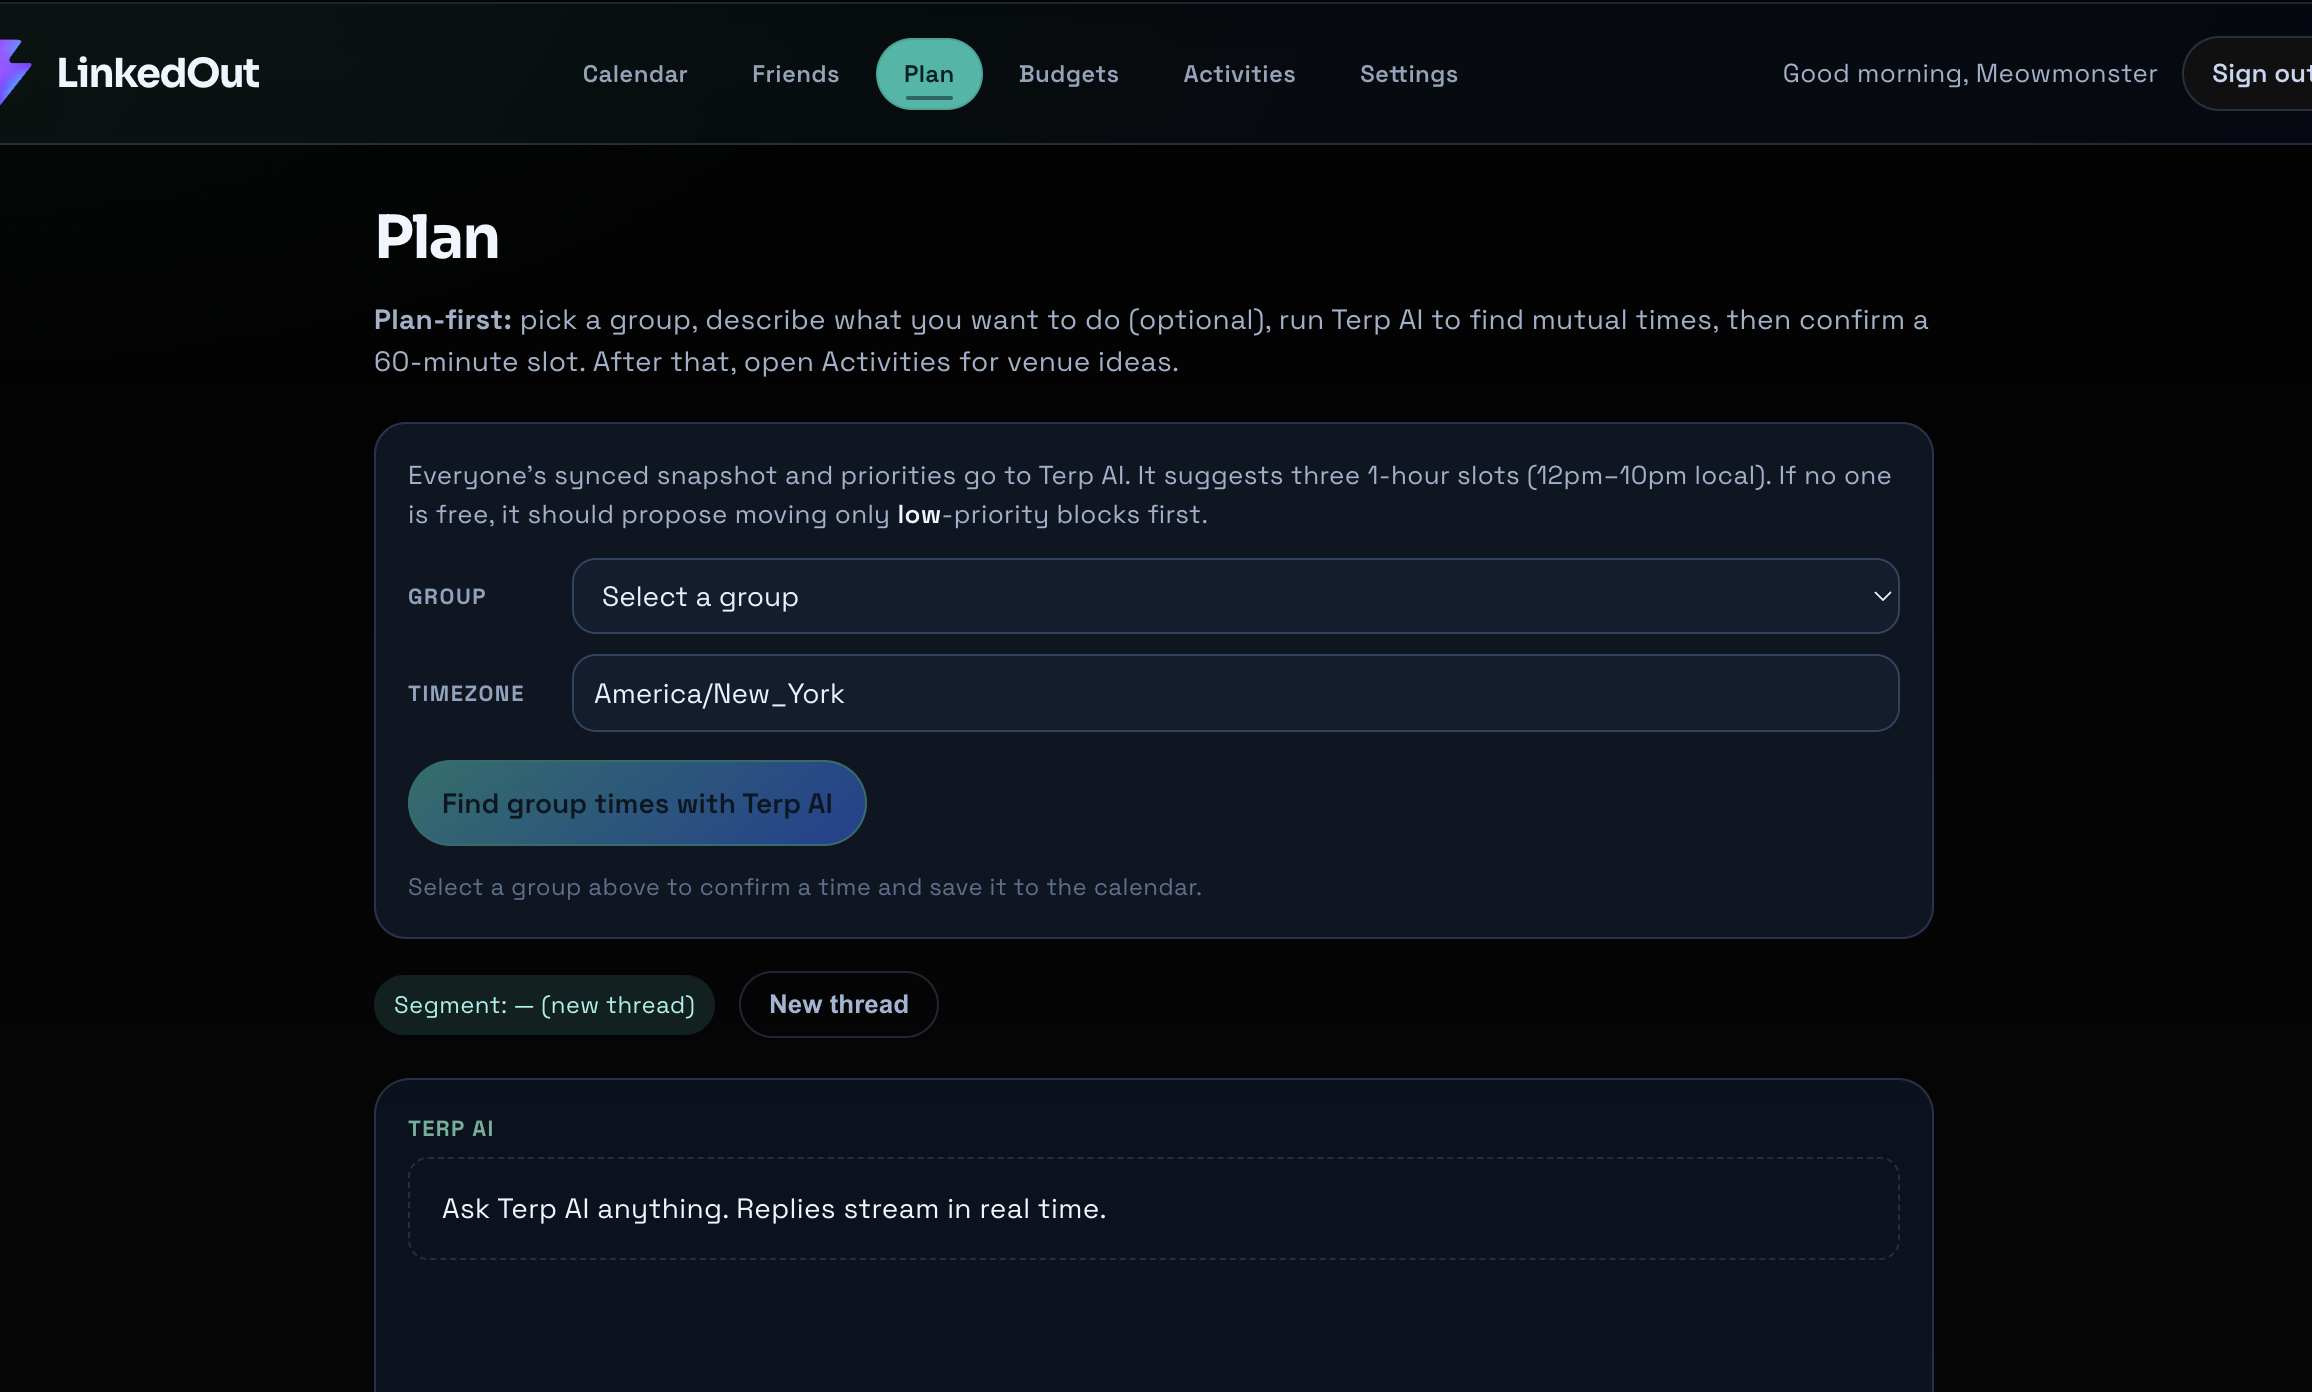Click the LinkedOut lightning bolt logo

pyautogui.click(x=14, y=72)
